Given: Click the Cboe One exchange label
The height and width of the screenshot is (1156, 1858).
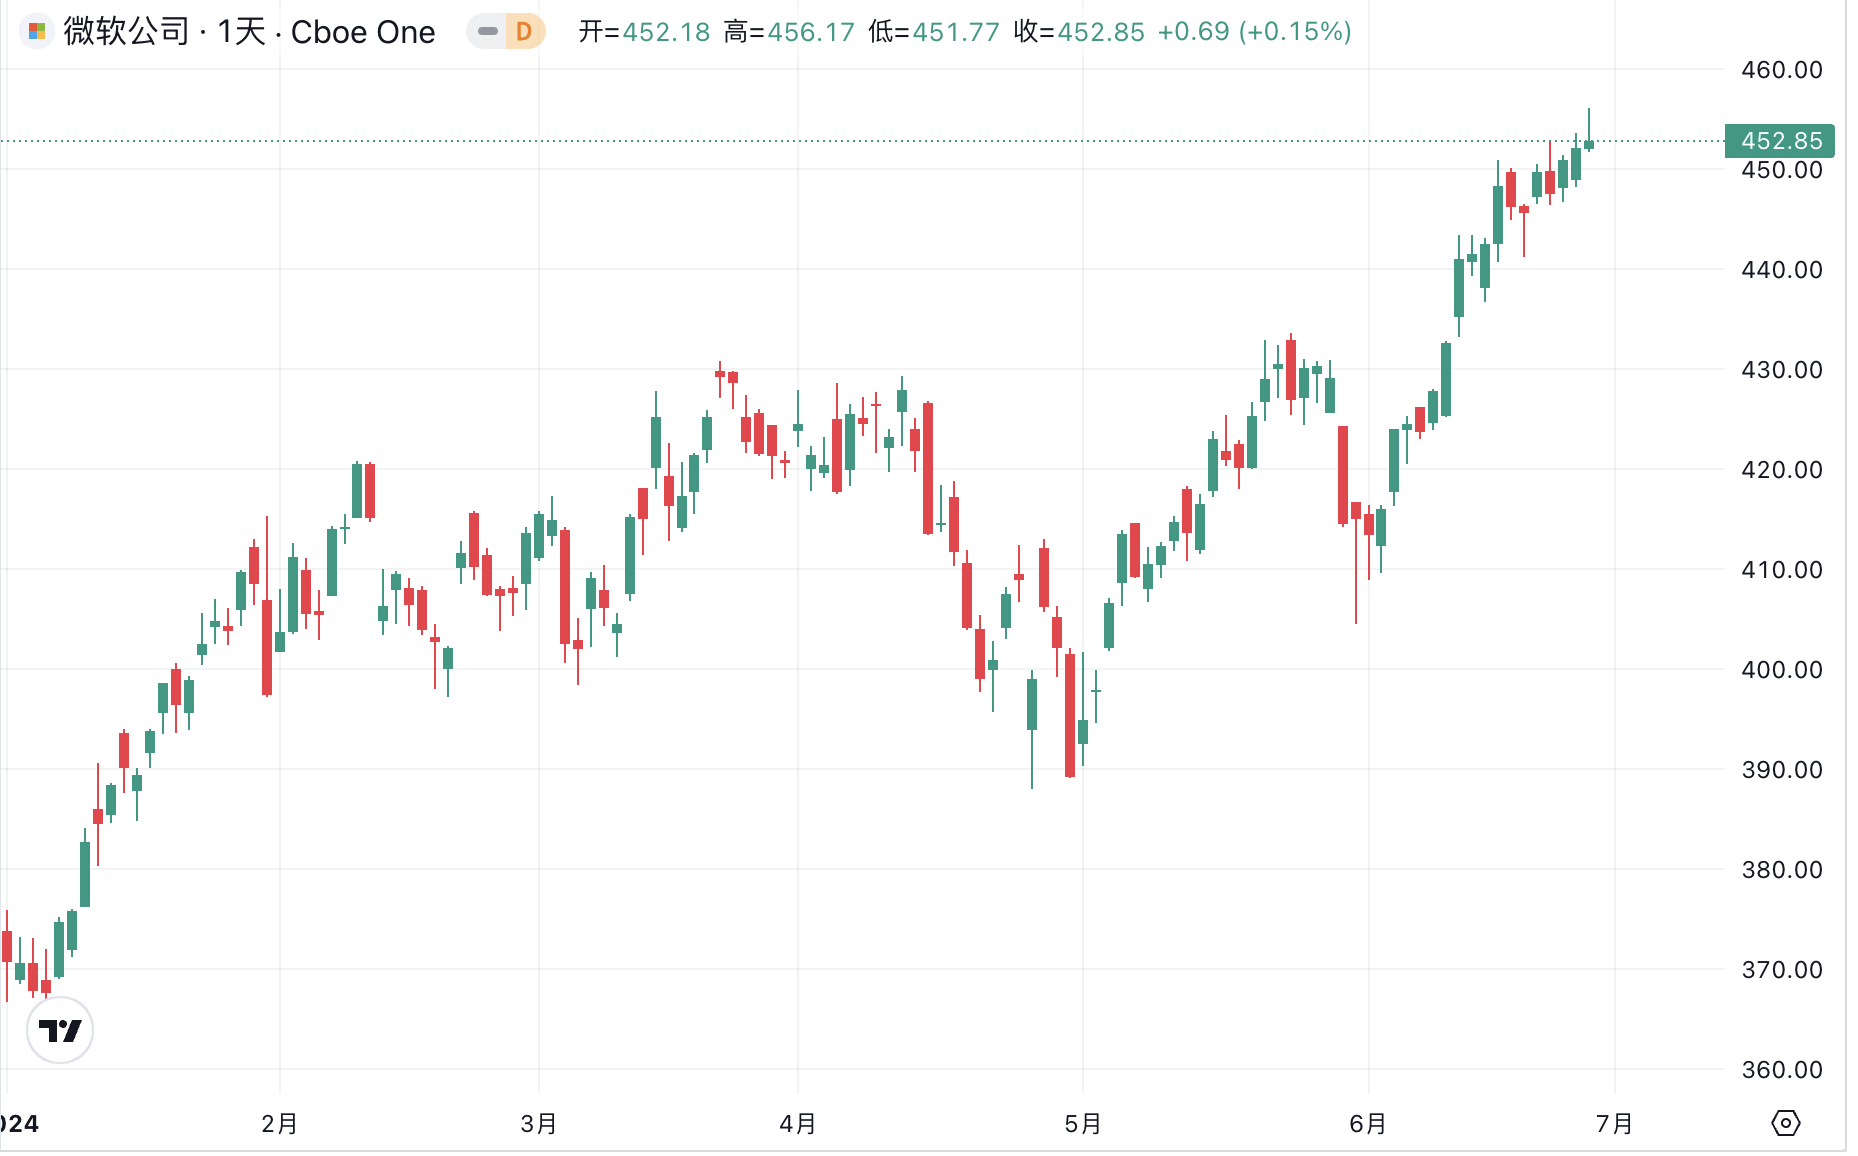Looking at the screenshot, I should click(x=363, y=32).
